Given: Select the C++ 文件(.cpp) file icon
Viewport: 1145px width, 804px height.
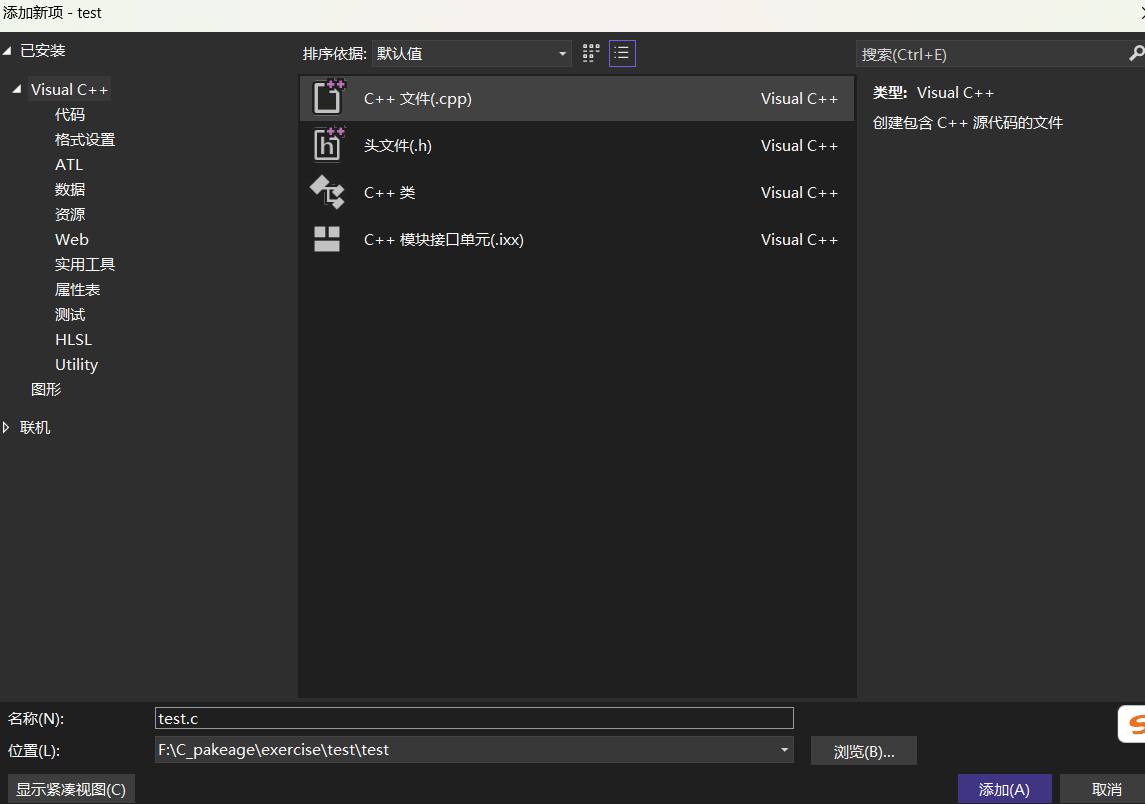Looking at the screenshot, I should click(328, 97).
